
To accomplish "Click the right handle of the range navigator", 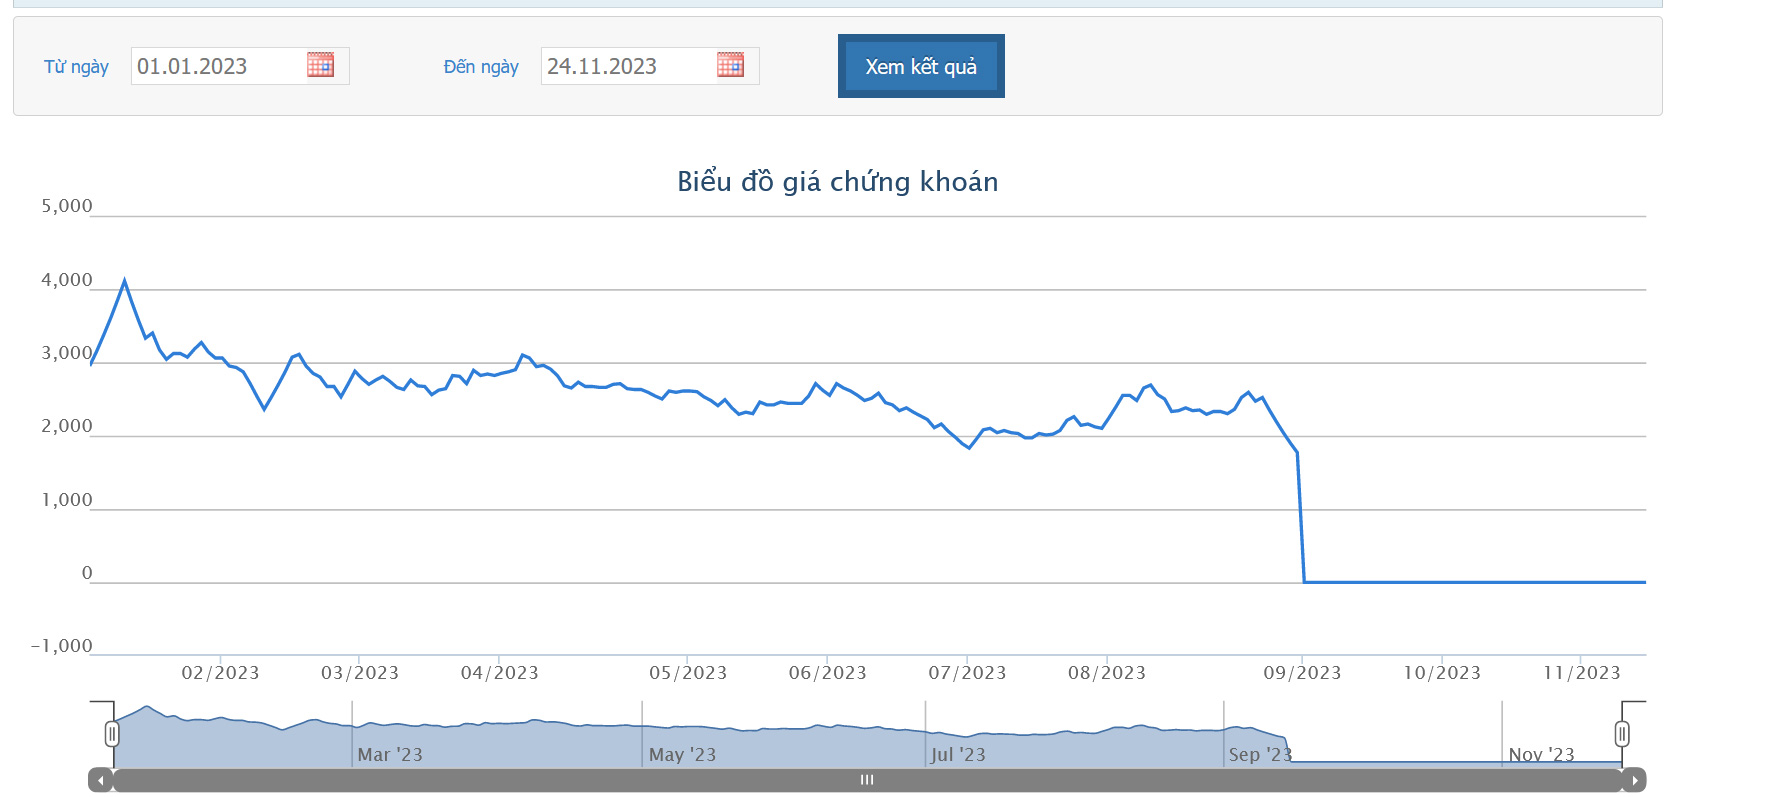I will [x=1621, y=734].
